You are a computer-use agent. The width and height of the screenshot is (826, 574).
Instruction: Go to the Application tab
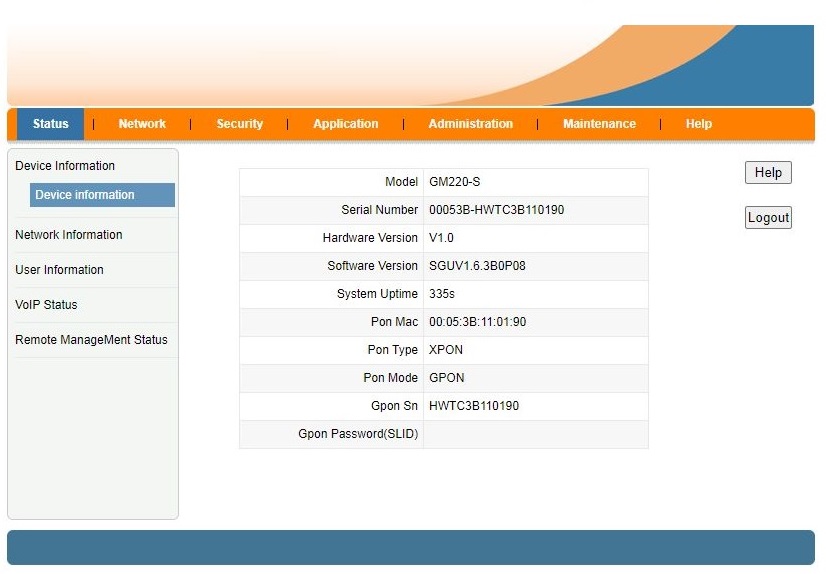345,124
